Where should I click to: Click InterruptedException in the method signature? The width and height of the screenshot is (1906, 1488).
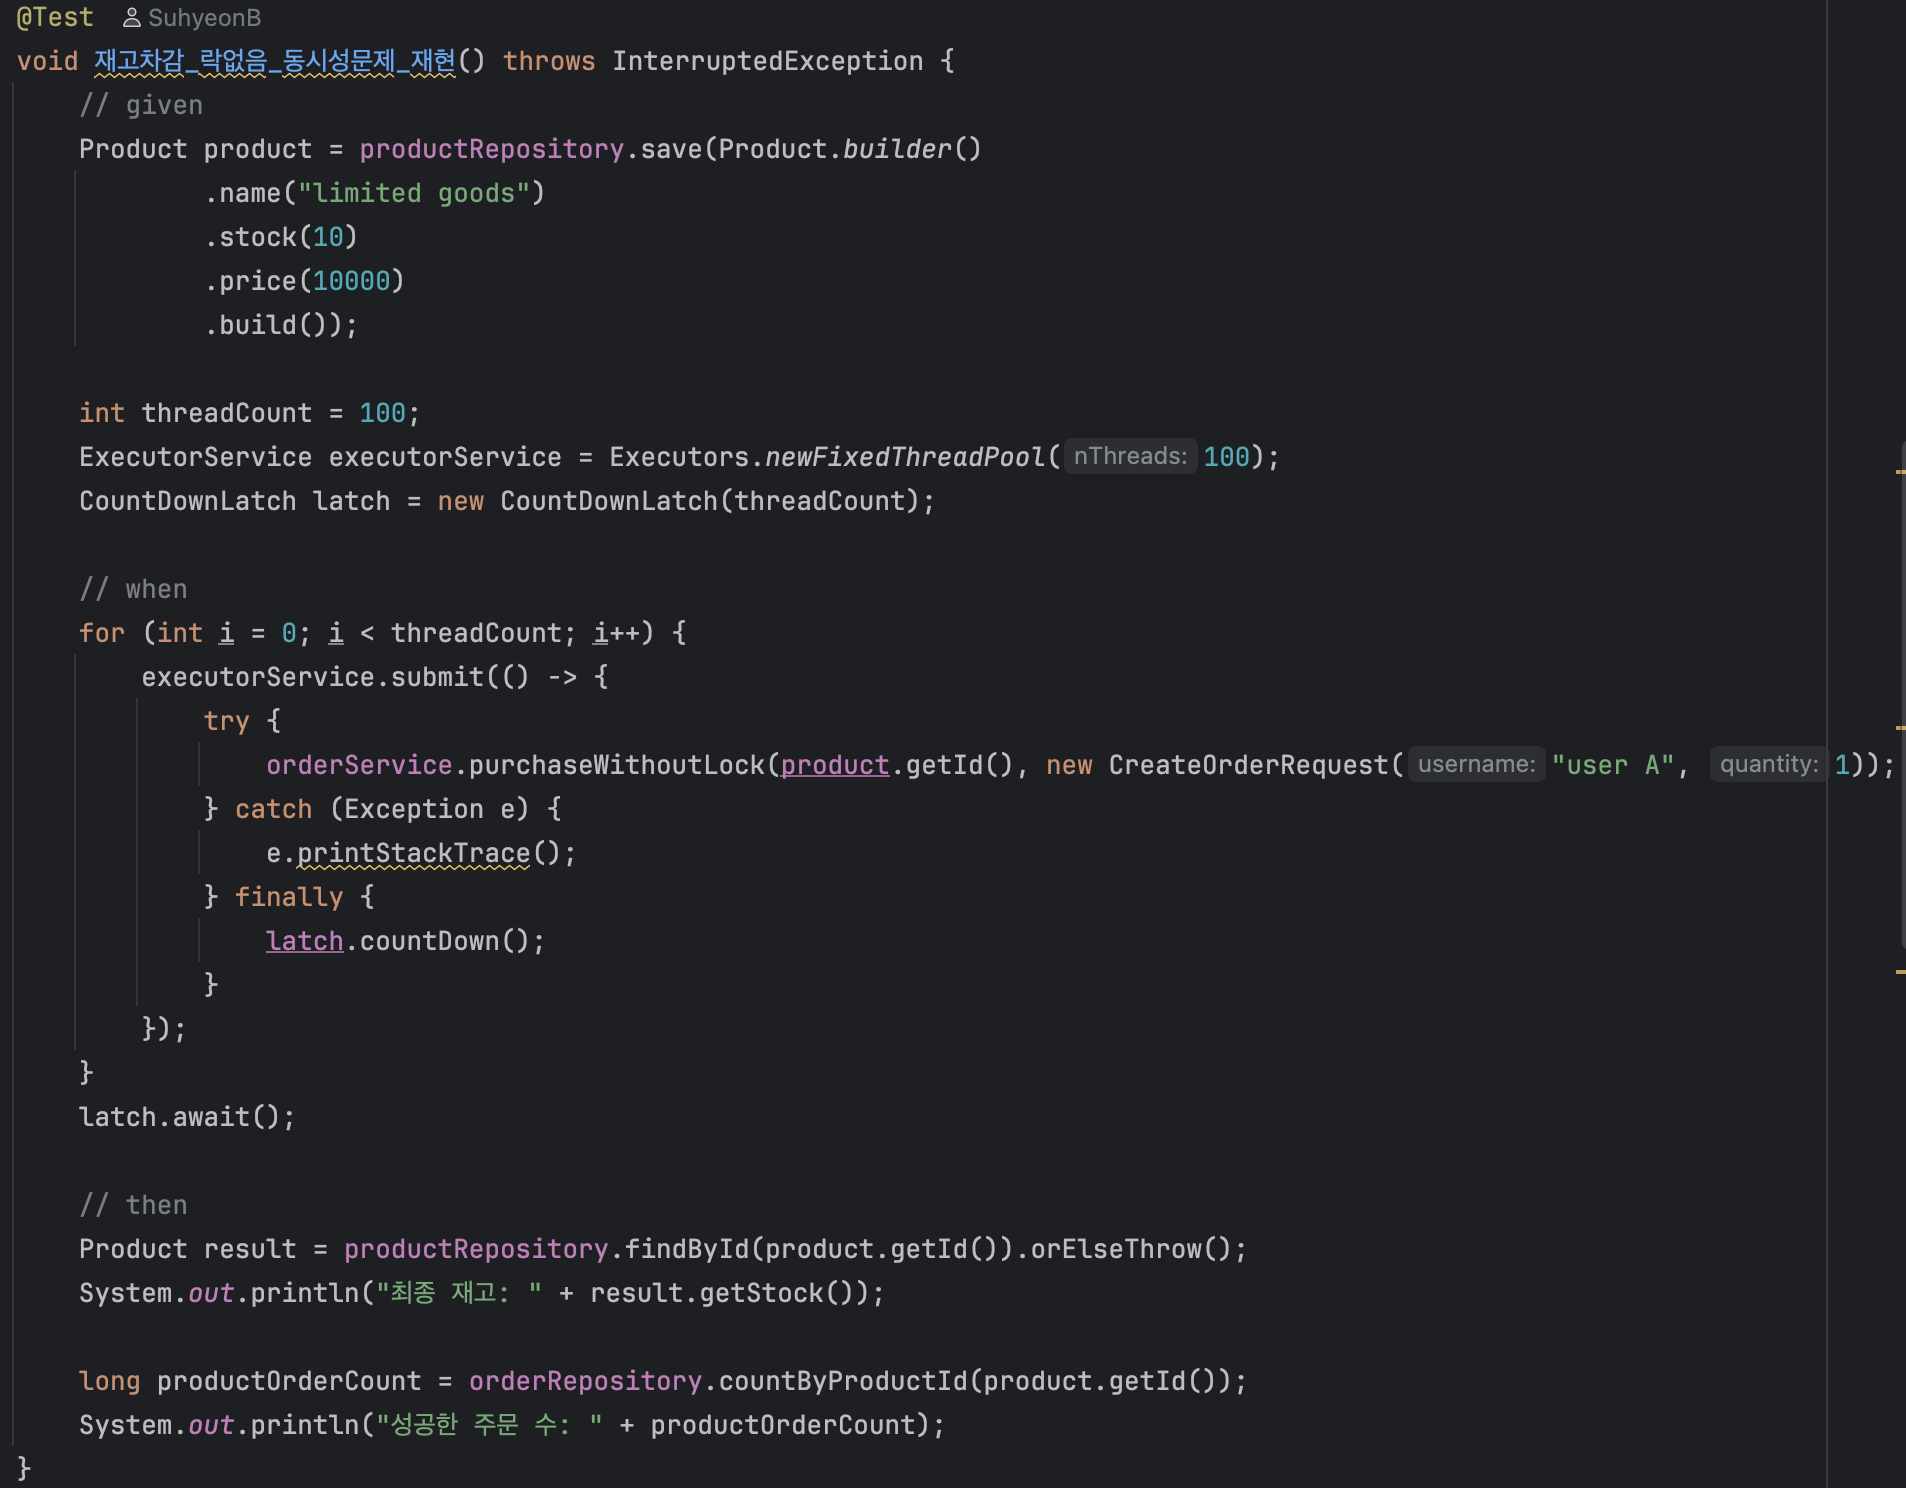click(768, 61)
